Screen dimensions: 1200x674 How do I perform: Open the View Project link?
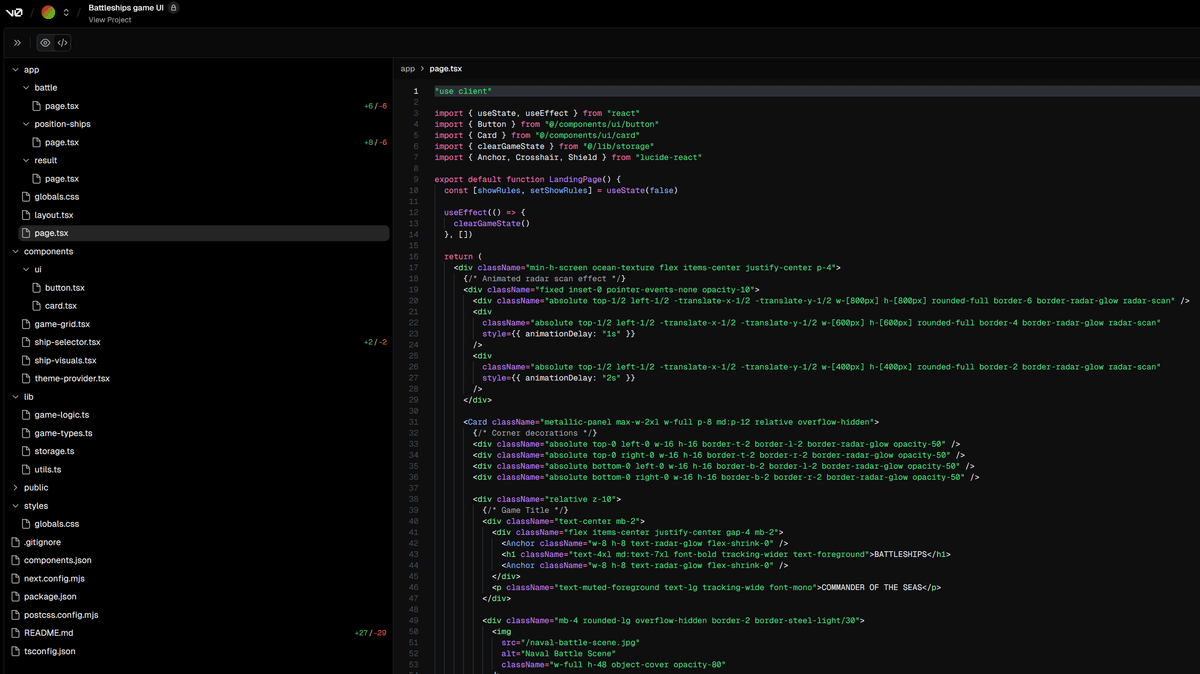109,20
